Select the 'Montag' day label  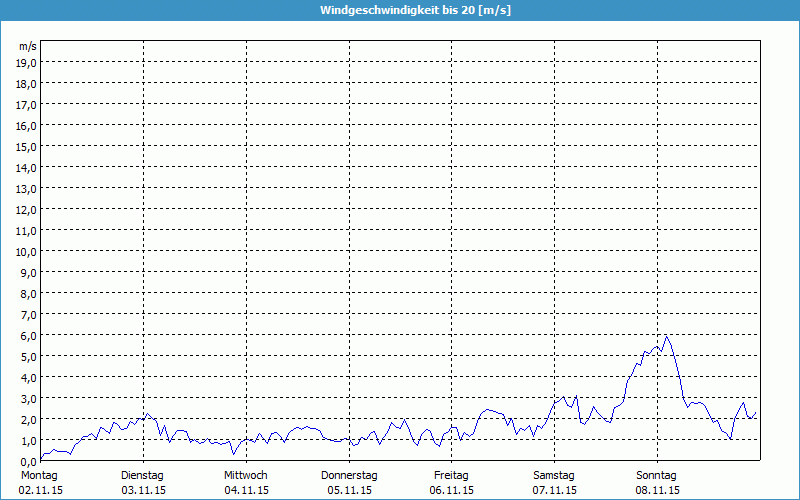tap(39, 475)
